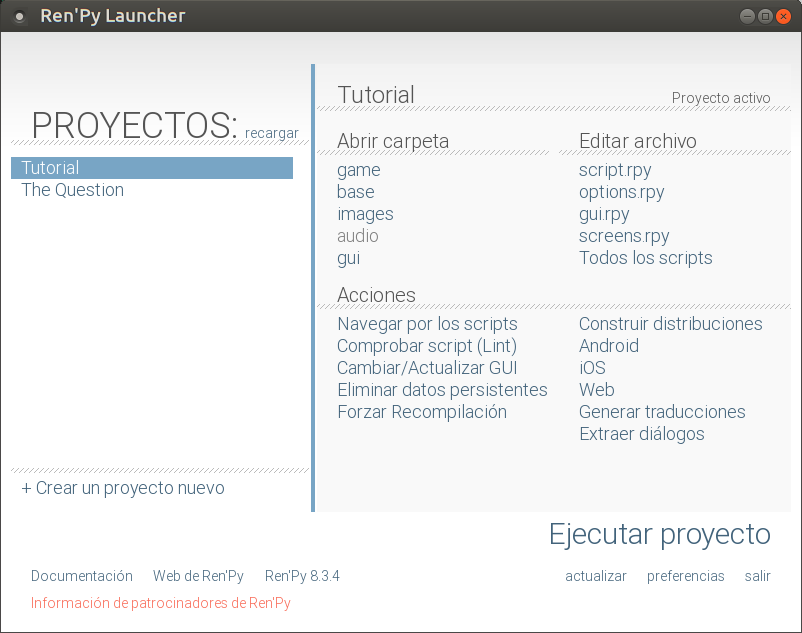Screen dimensions: 802x633
Task: Run Comprobar script (Lint)
Action: [426, 345]
